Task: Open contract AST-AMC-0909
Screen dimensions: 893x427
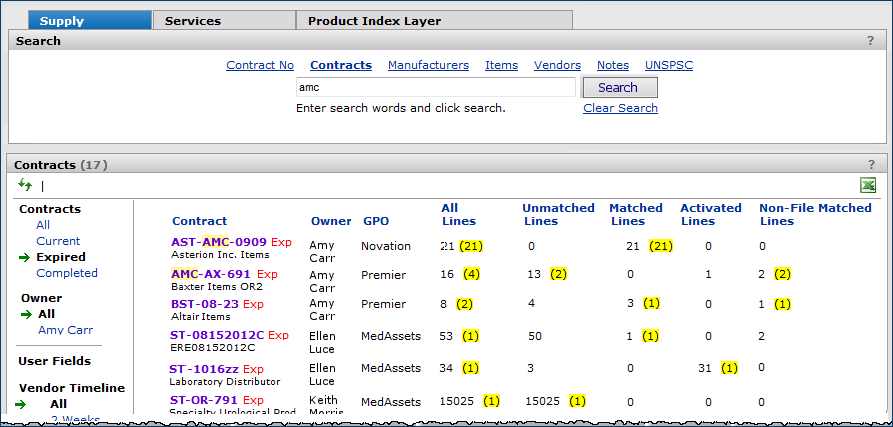Action: pyautogui.click(x=219, y=242)
